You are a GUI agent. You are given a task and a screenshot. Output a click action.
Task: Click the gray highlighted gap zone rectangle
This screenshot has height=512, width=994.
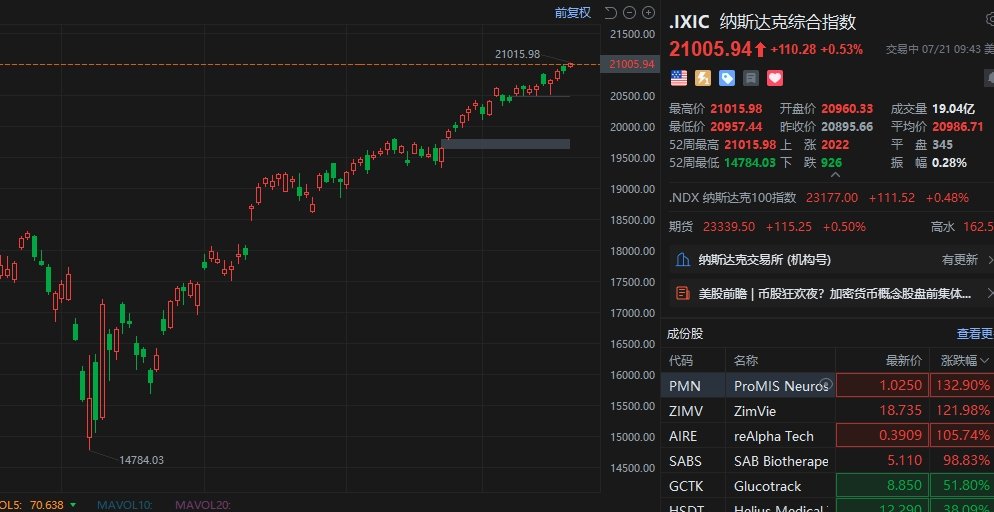tap(505, 144)
